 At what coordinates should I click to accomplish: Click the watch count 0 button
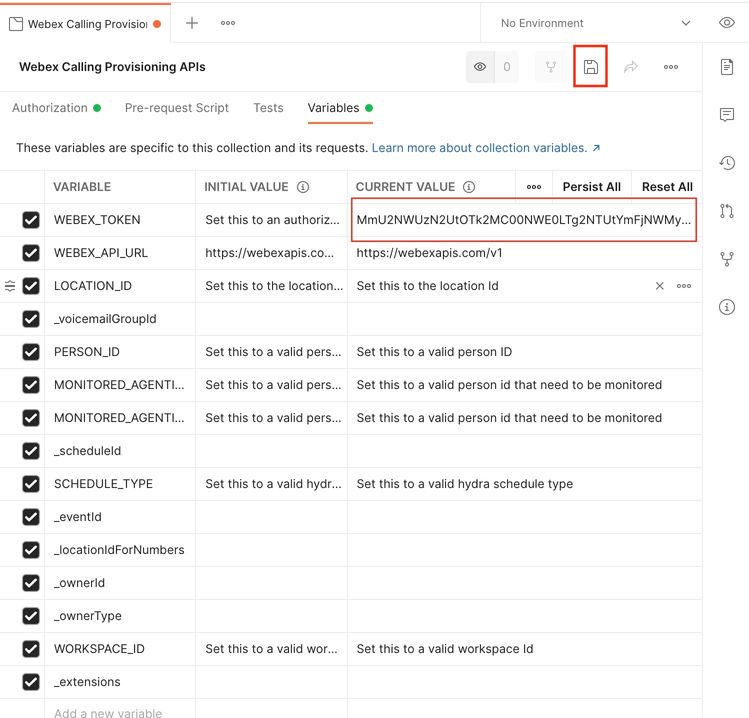tap(506, 67)
